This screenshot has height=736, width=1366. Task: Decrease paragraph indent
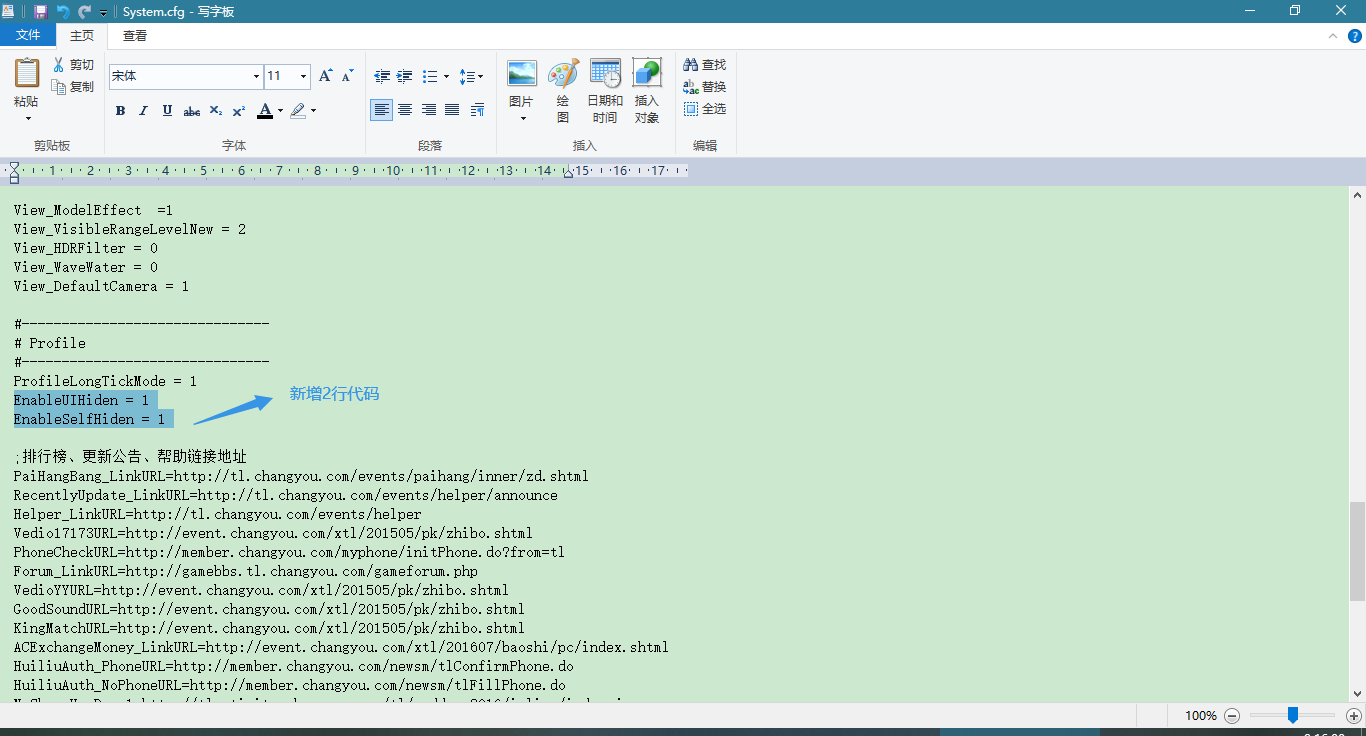click(382, 76)
